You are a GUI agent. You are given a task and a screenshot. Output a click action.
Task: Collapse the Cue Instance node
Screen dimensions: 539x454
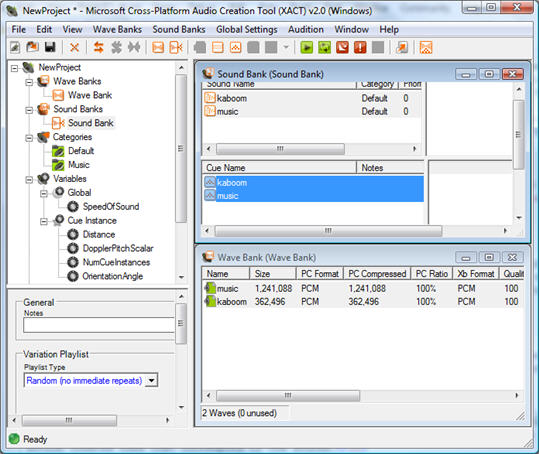(x=44, y=221)
